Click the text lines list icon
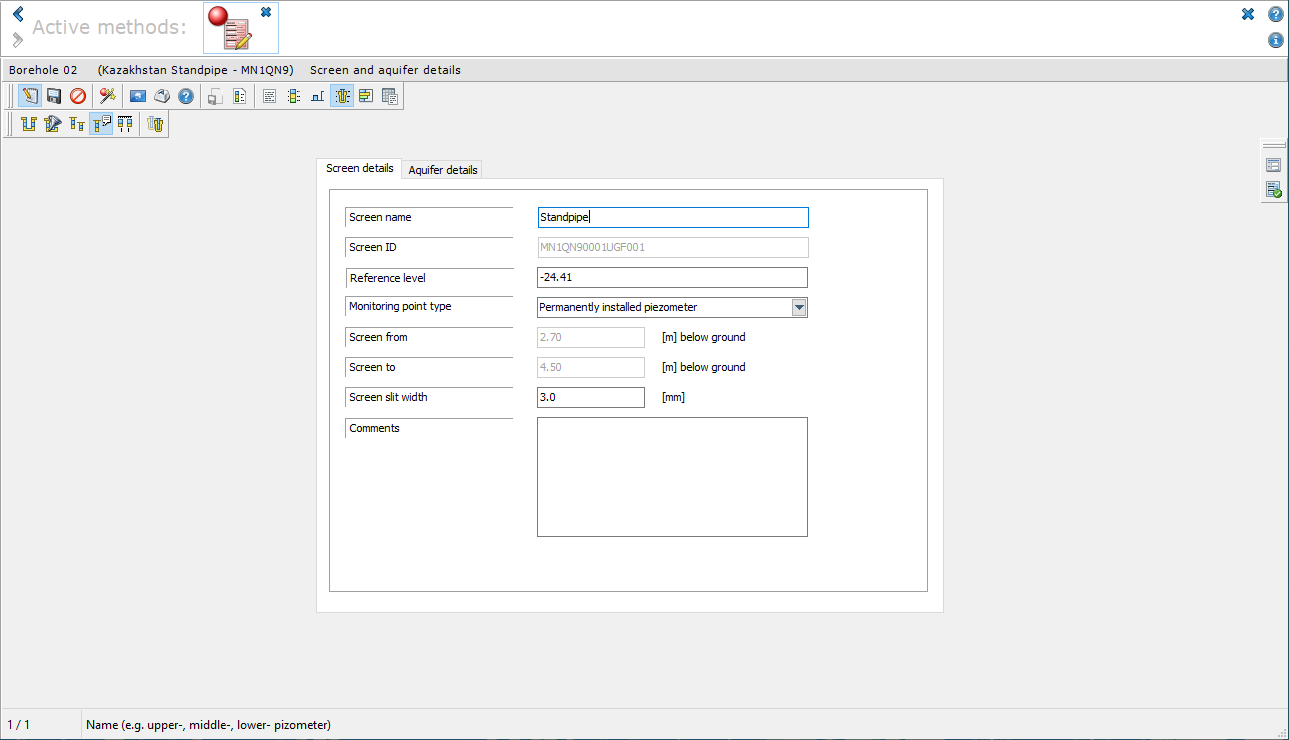The image size is (1289, 740). tap(269, 96)
